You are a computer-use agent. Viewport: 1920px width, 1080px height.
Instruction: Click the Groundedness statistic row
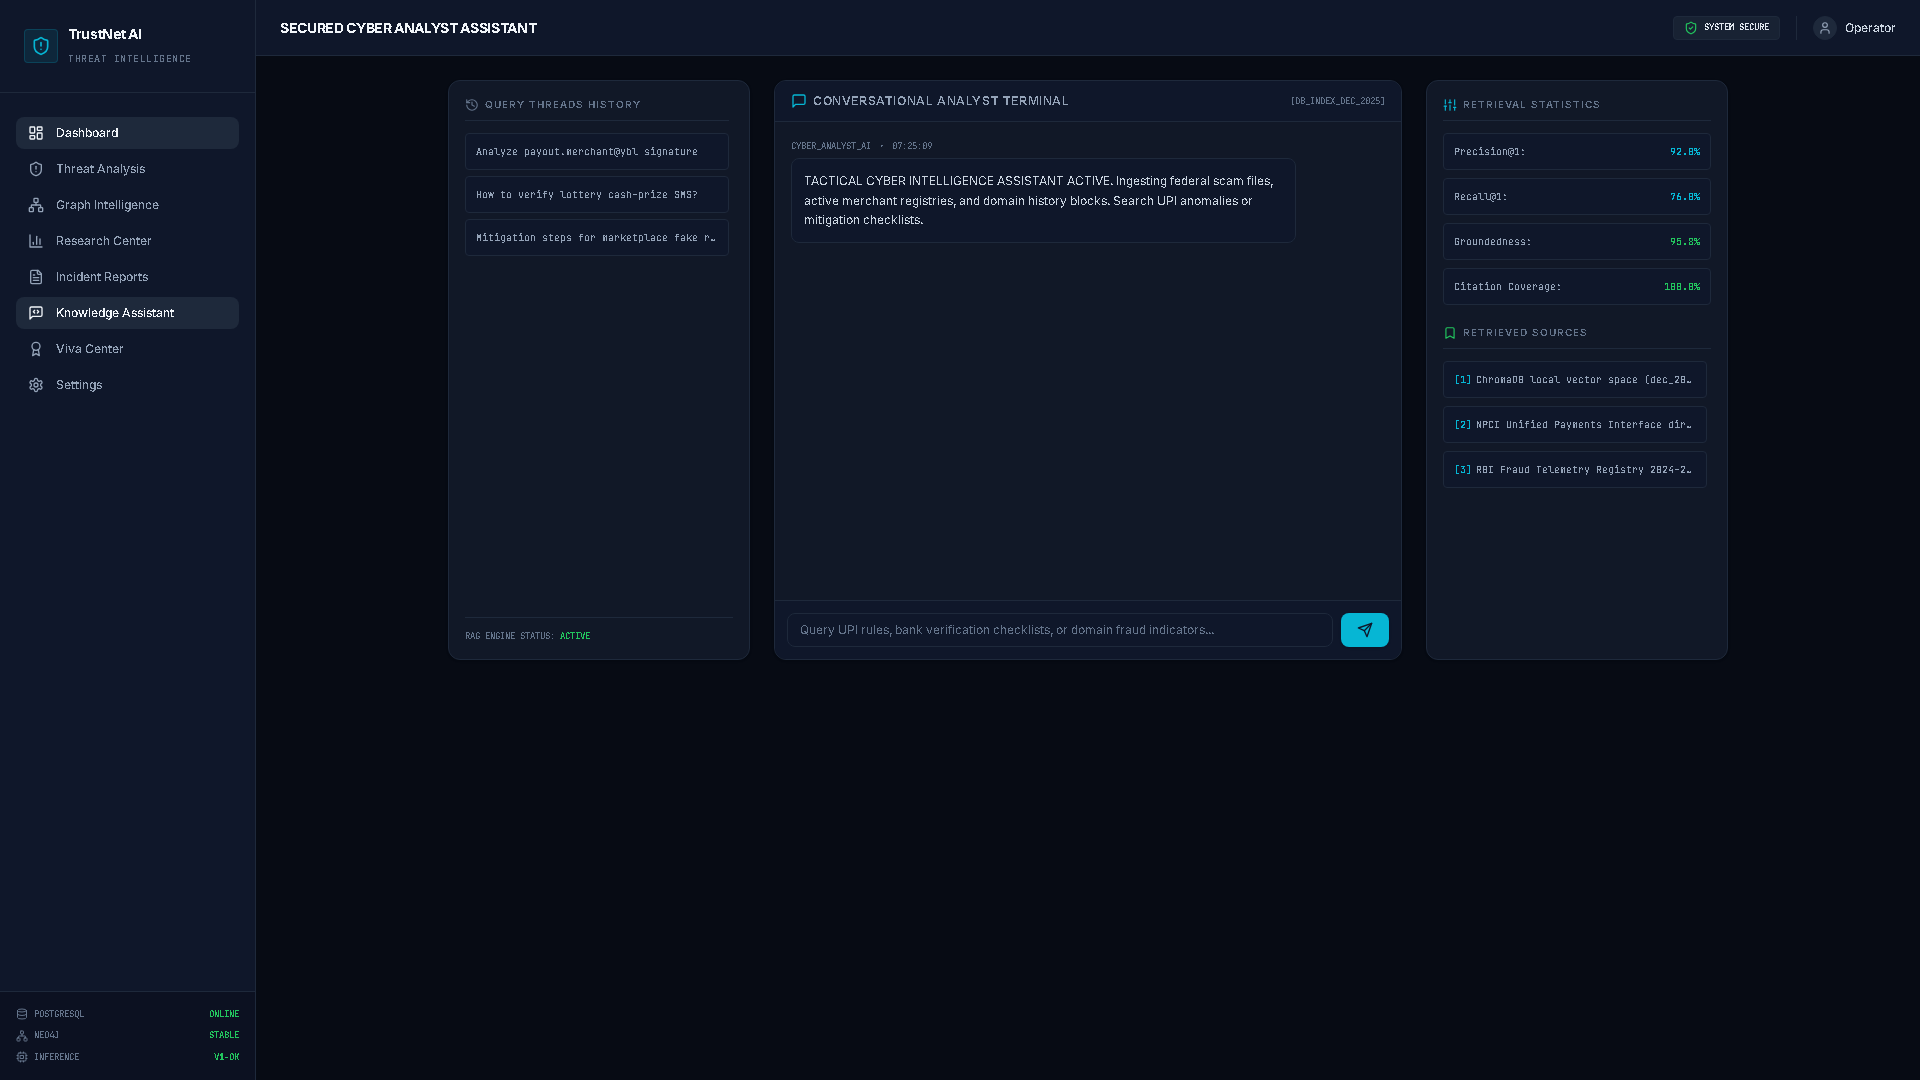click(x=1577, y=242)
